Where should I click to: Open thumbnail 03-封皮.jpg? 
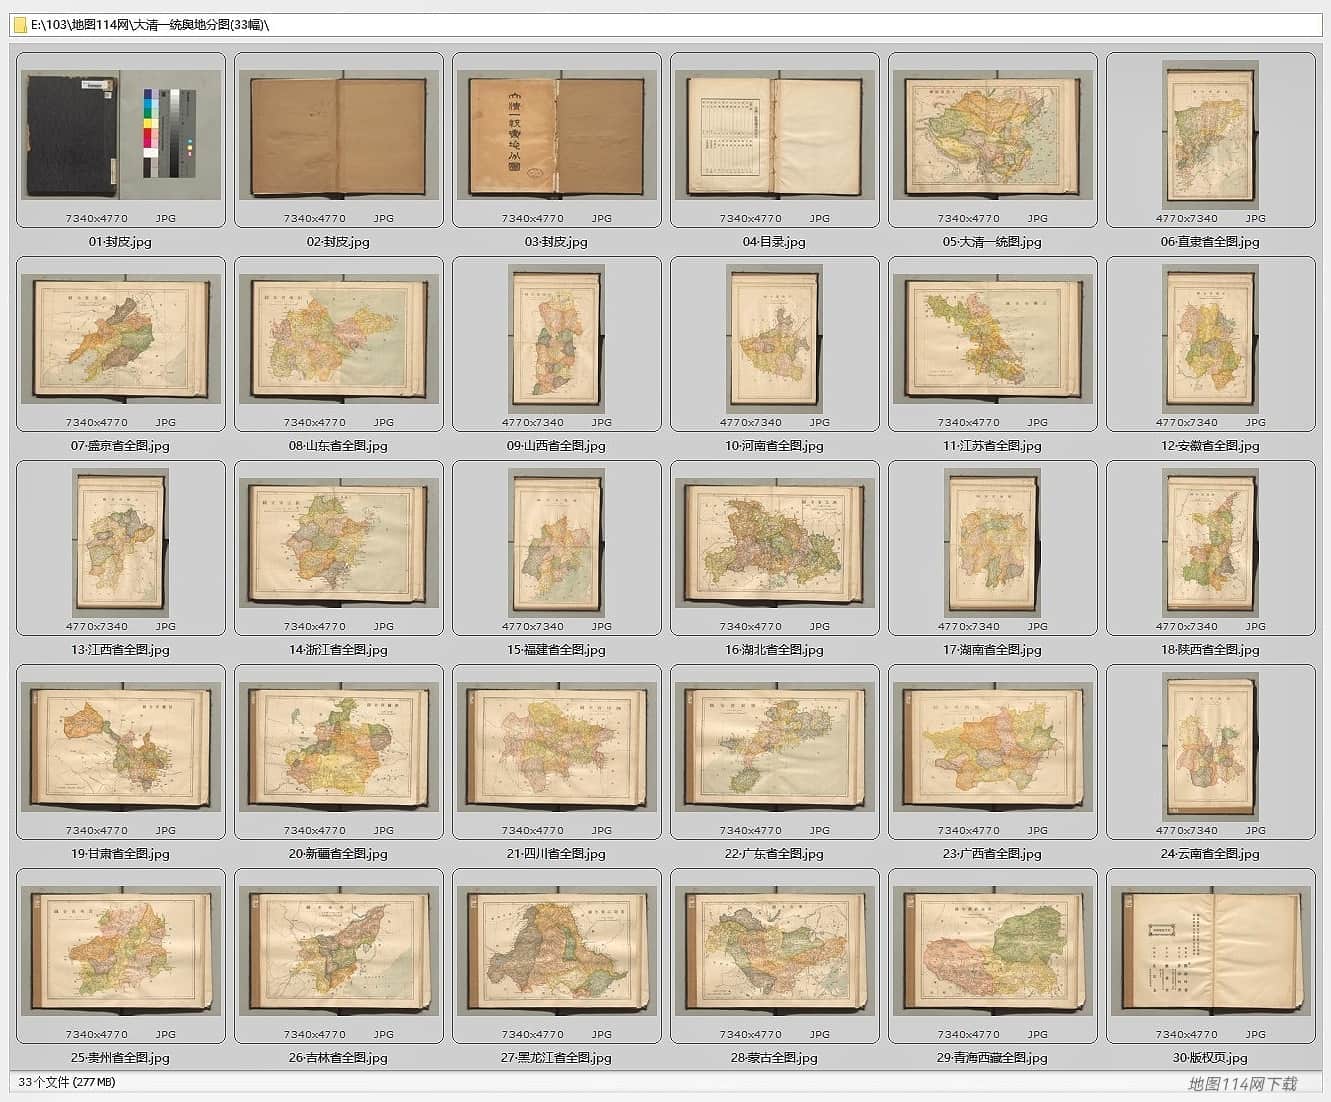tap(557, 140)
